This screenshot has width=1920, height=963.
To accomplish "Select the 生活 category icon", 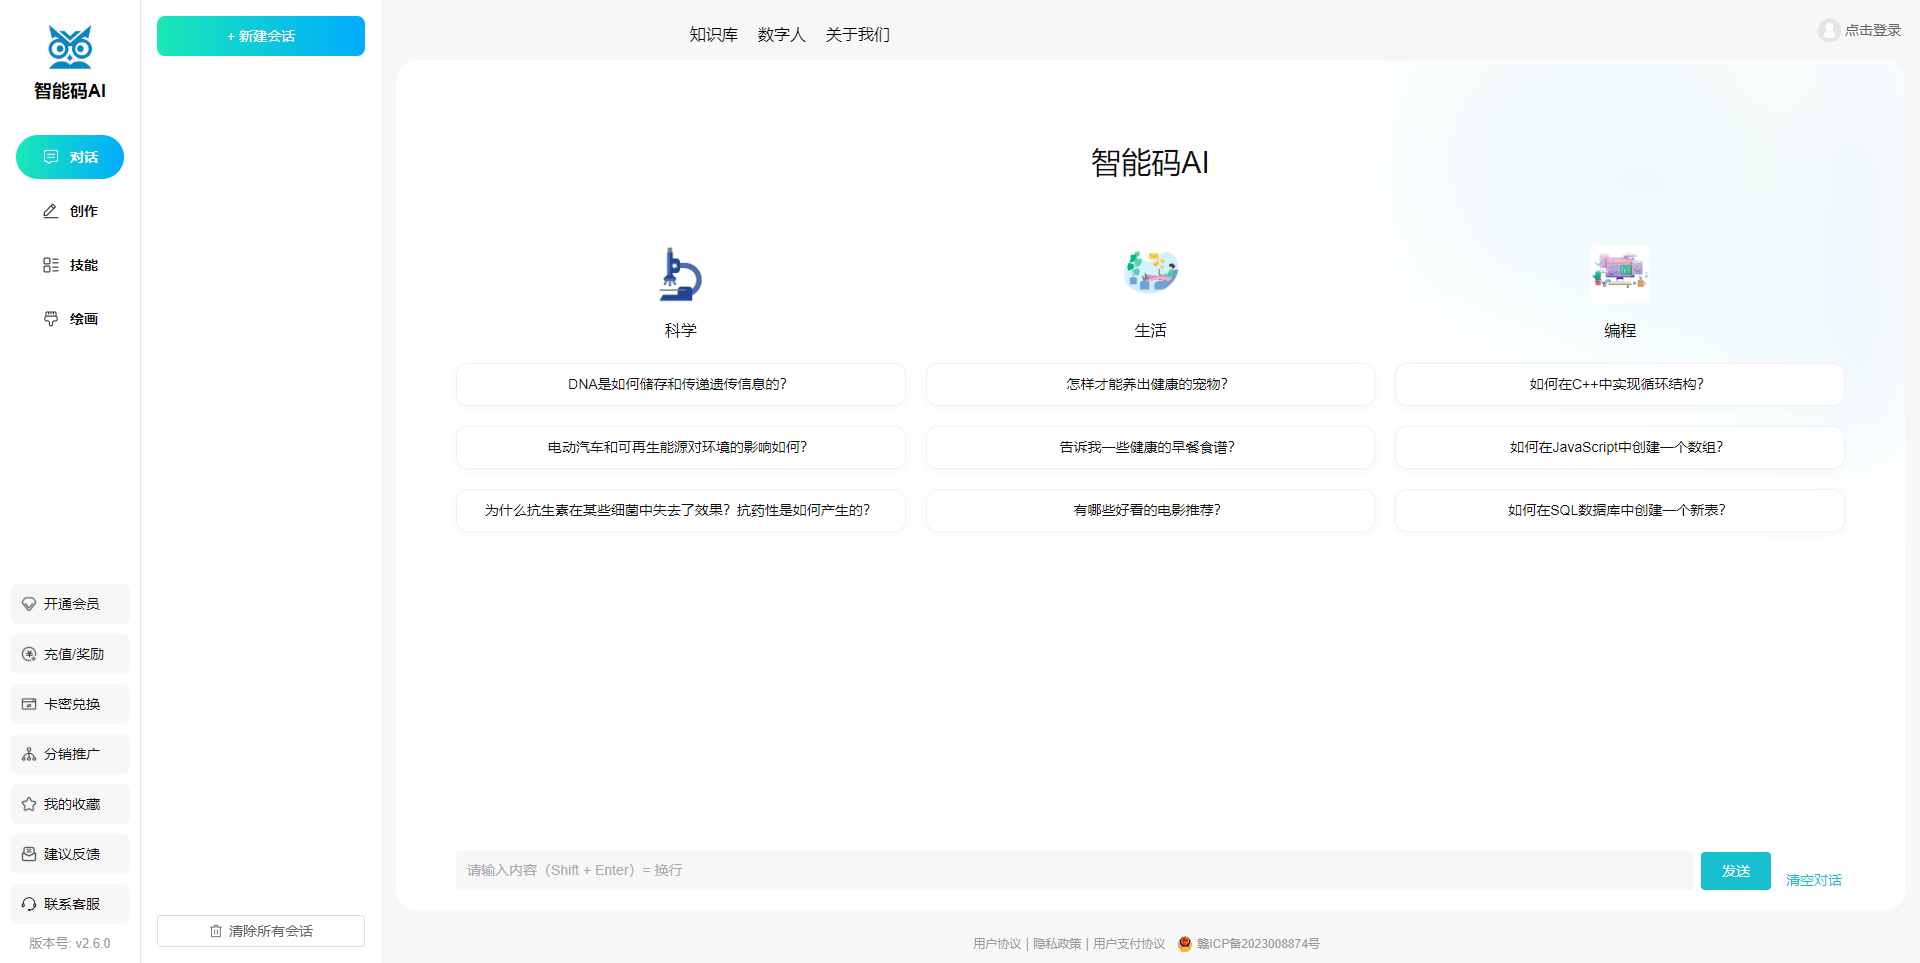I will (1150, 273).
